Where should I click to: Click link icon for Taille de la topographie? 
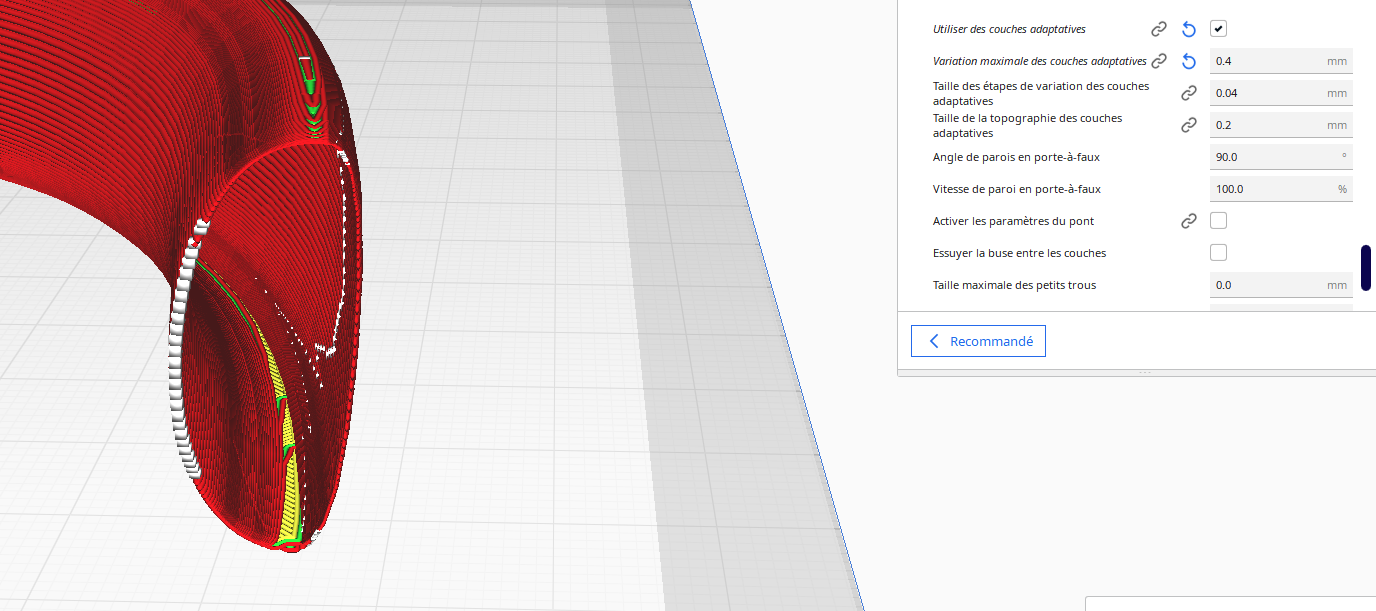1189,125
